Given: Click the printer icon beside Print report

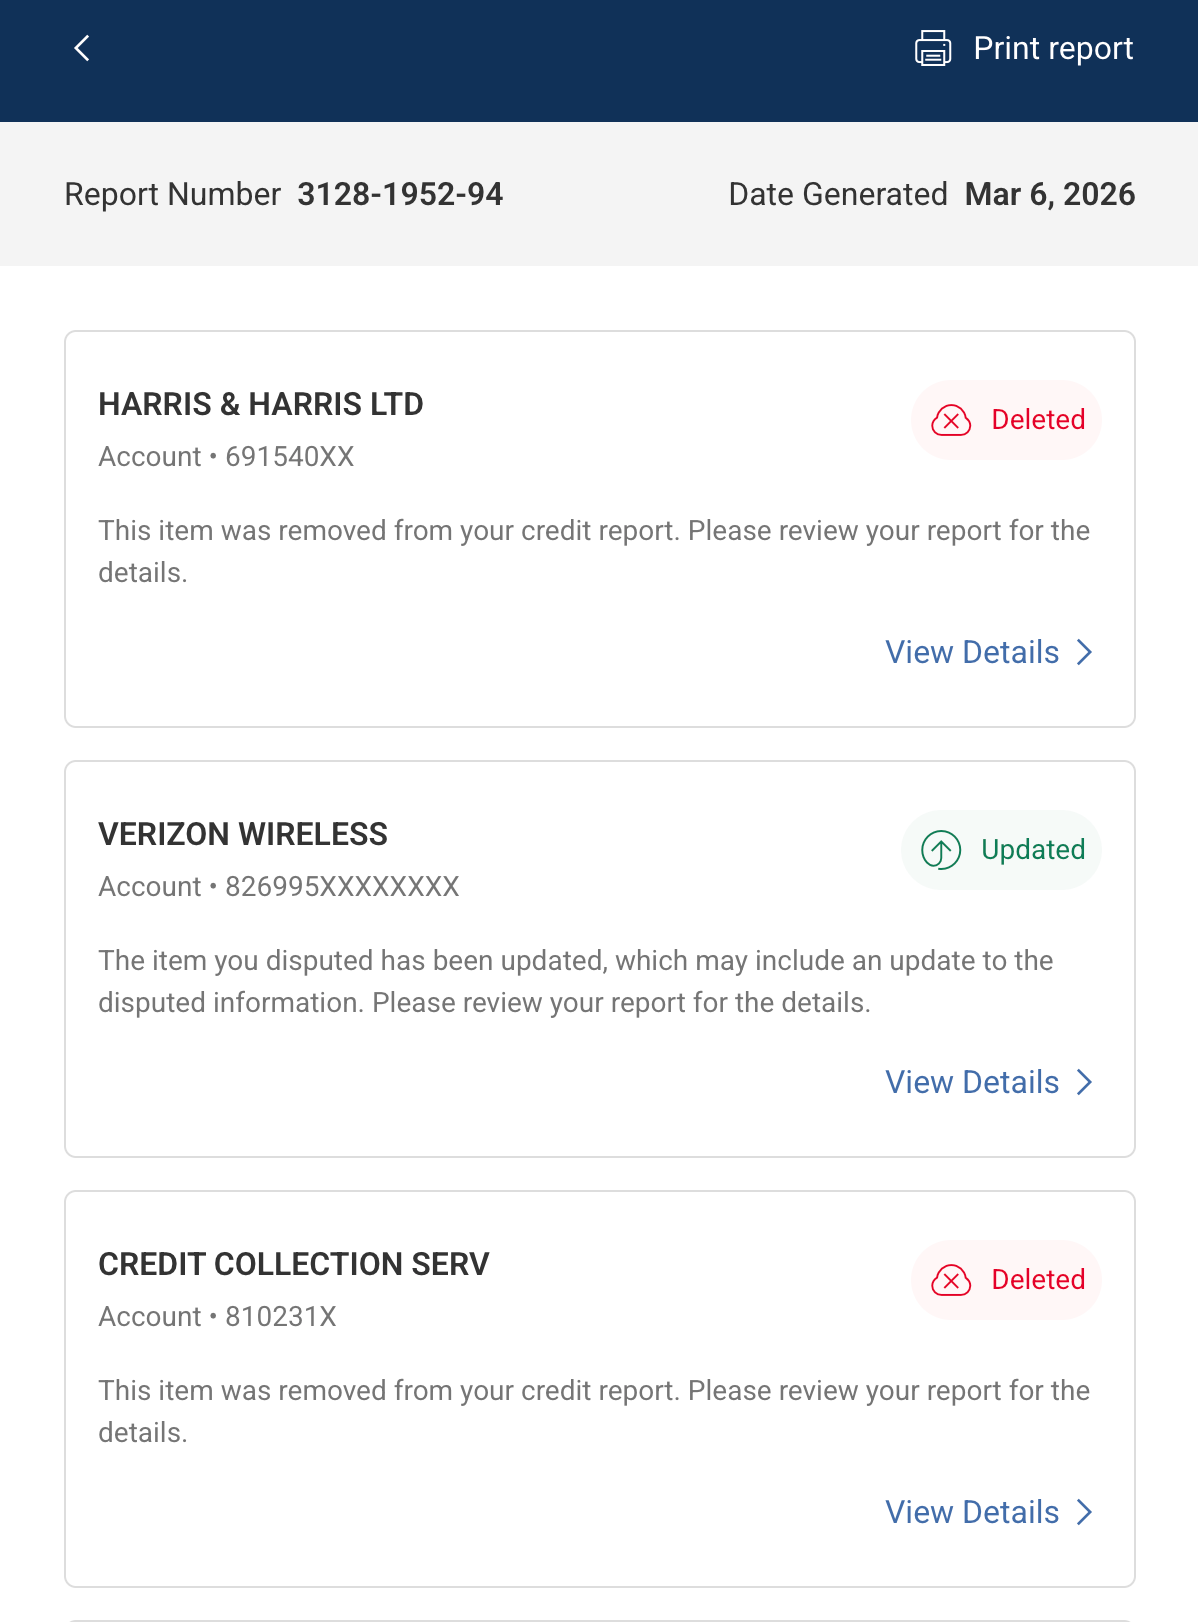Looking at the screenshot, I should pyautogui.click(x=930, y=47).
